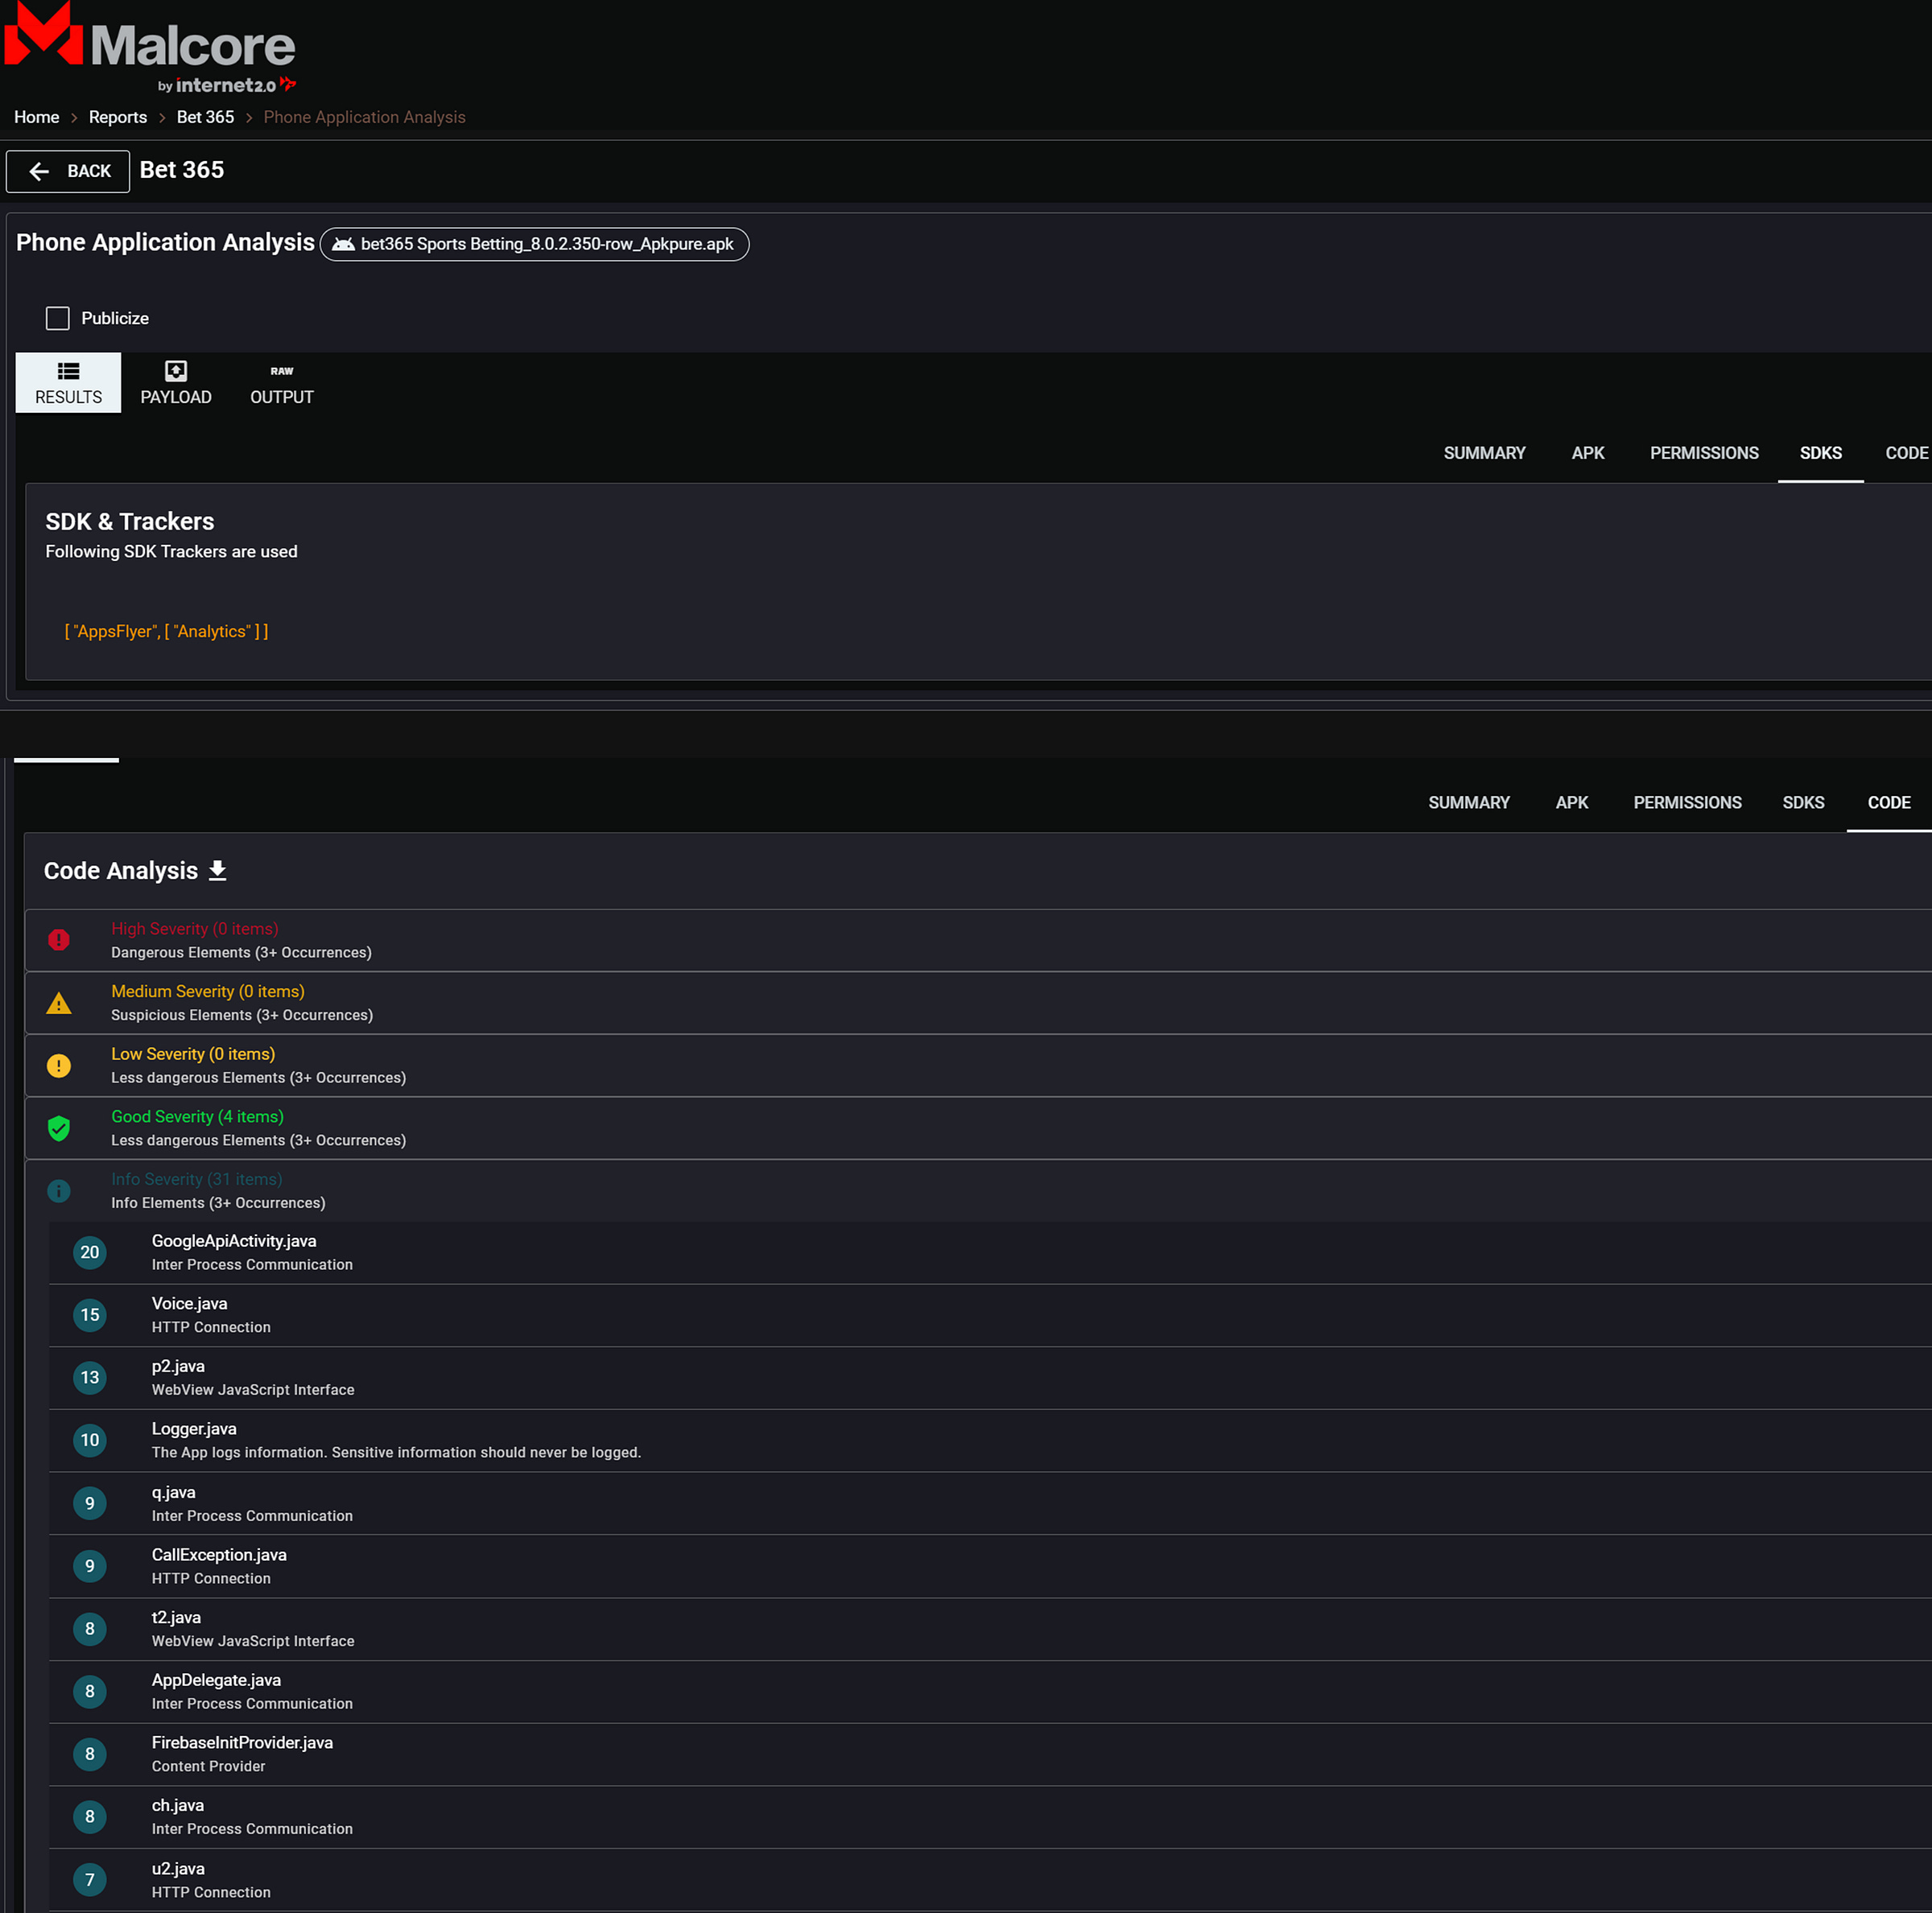Open Logger.java entry
This screenshot has height=1913, width=1932.
coord(990,1440)
